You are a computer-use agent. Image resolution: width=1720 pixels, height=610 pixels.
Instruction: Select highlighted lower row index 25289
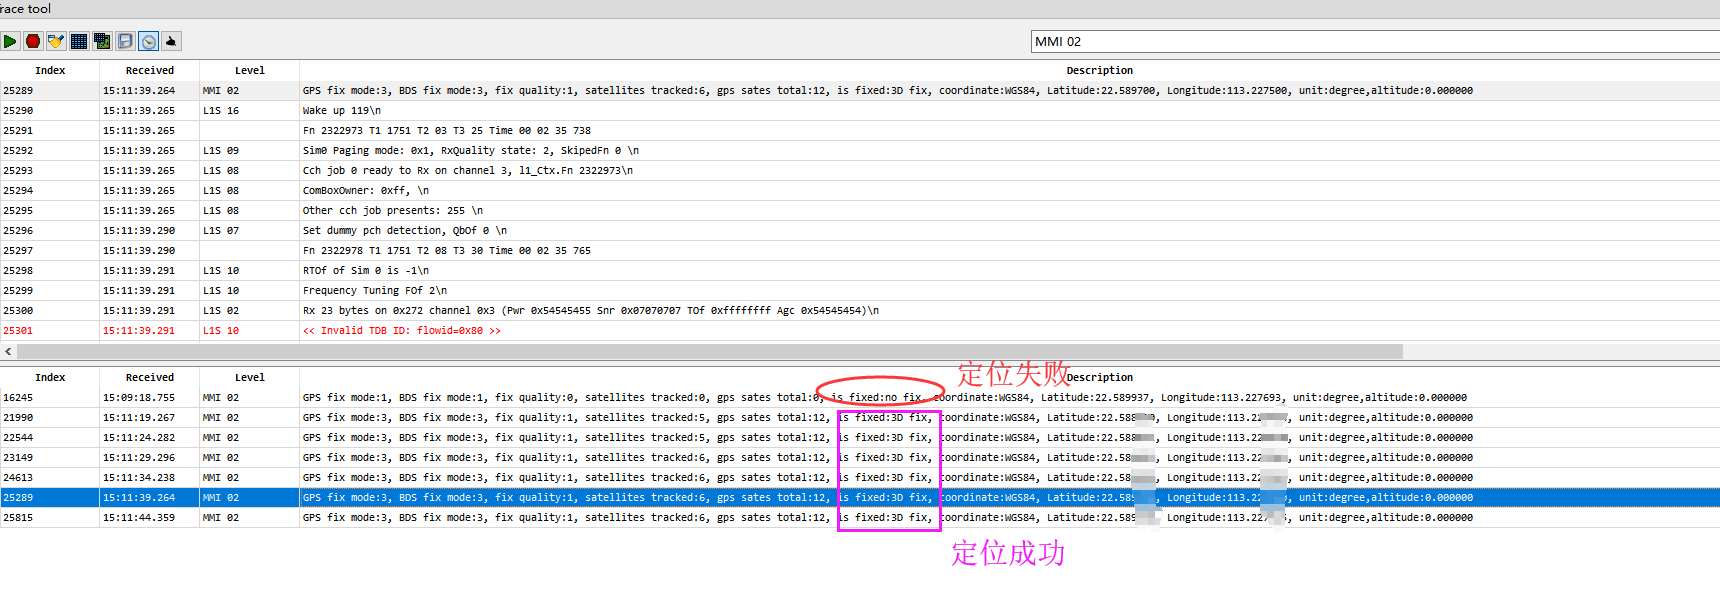click(860, 498)
